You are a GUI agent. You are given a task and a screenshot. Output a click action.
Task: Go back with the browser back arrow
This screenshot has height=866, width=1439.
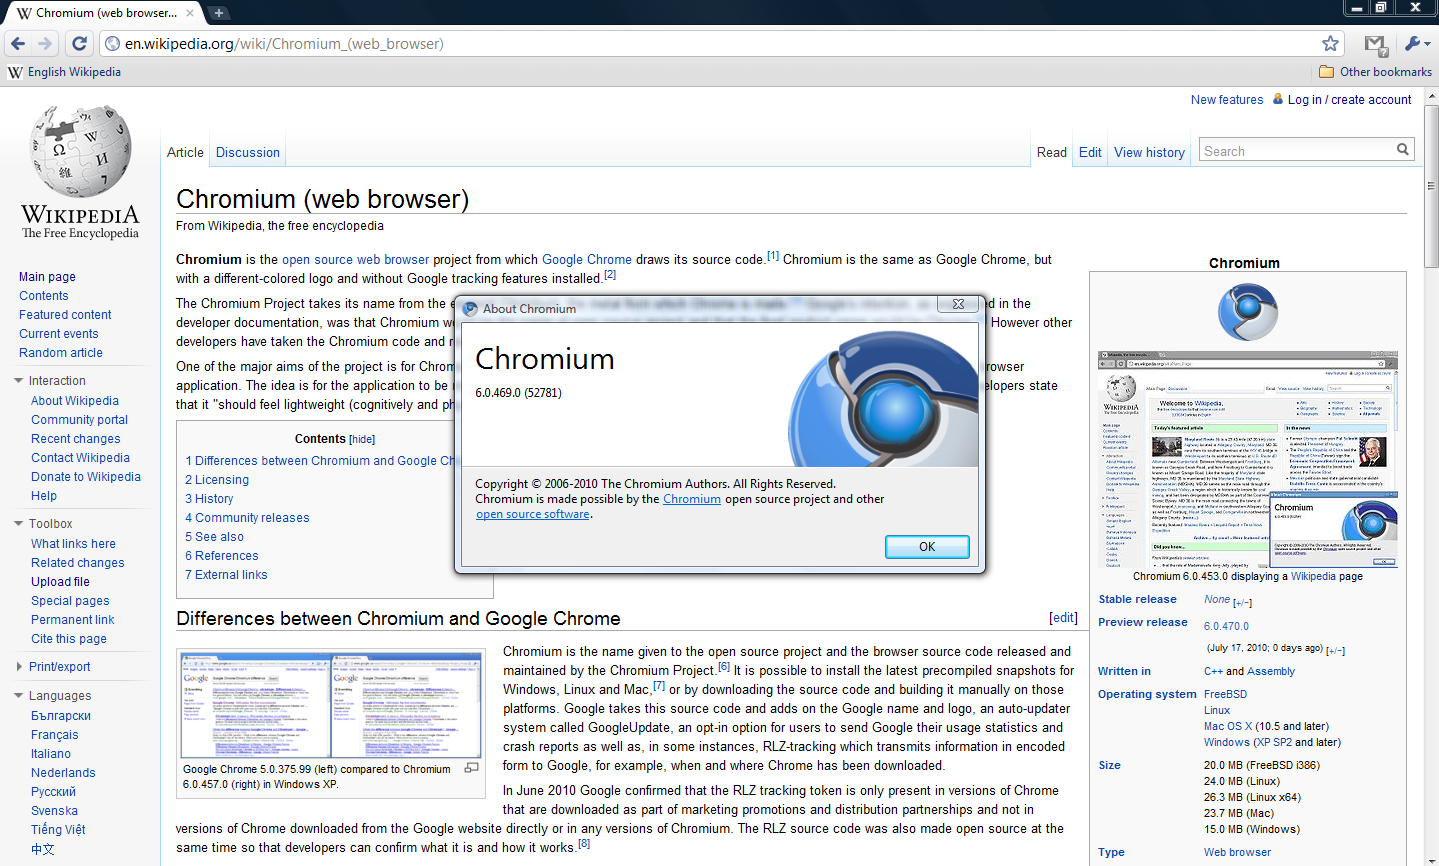pyautogui.click(x=17, y=43)
